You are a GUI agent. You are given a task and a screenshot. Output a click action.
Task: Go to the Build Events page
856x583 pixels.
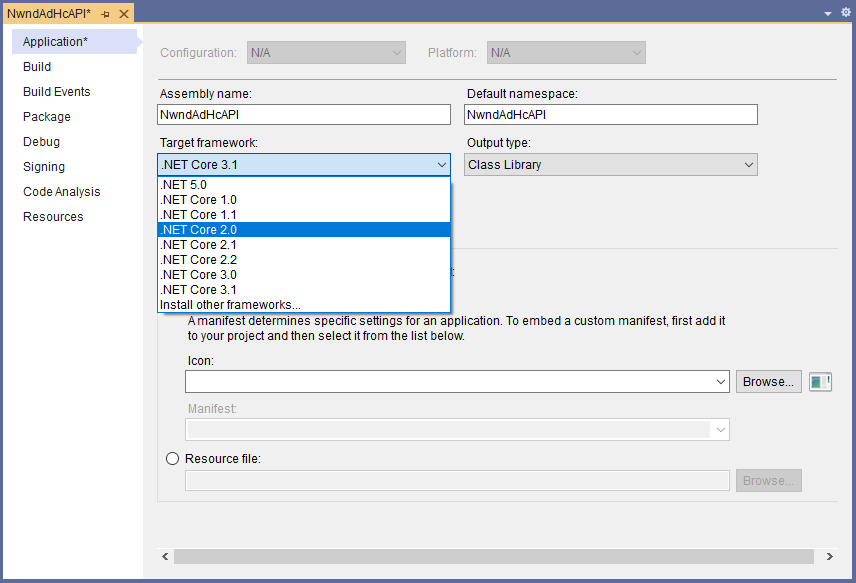coord(57,92)
